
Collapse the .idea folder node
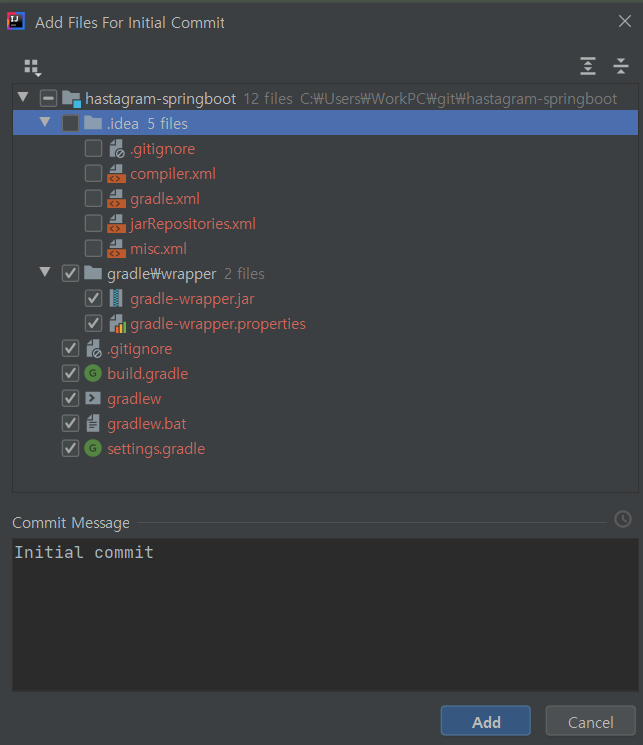[x=45, y=122]
